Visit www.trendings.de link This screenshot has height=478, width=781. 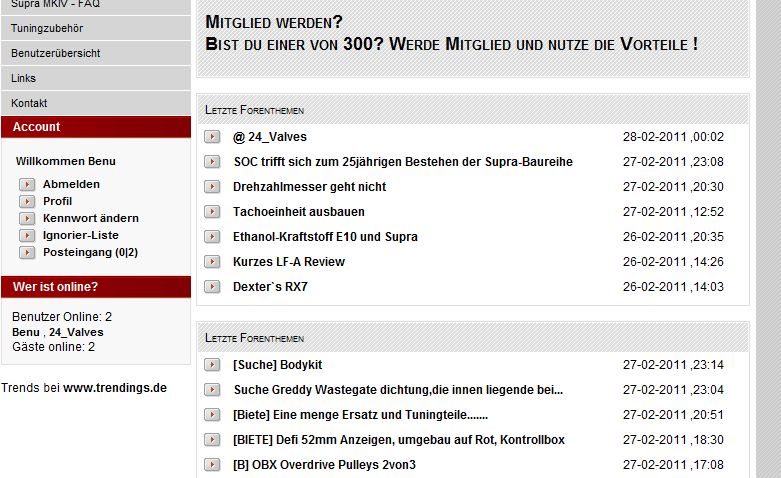115,388
